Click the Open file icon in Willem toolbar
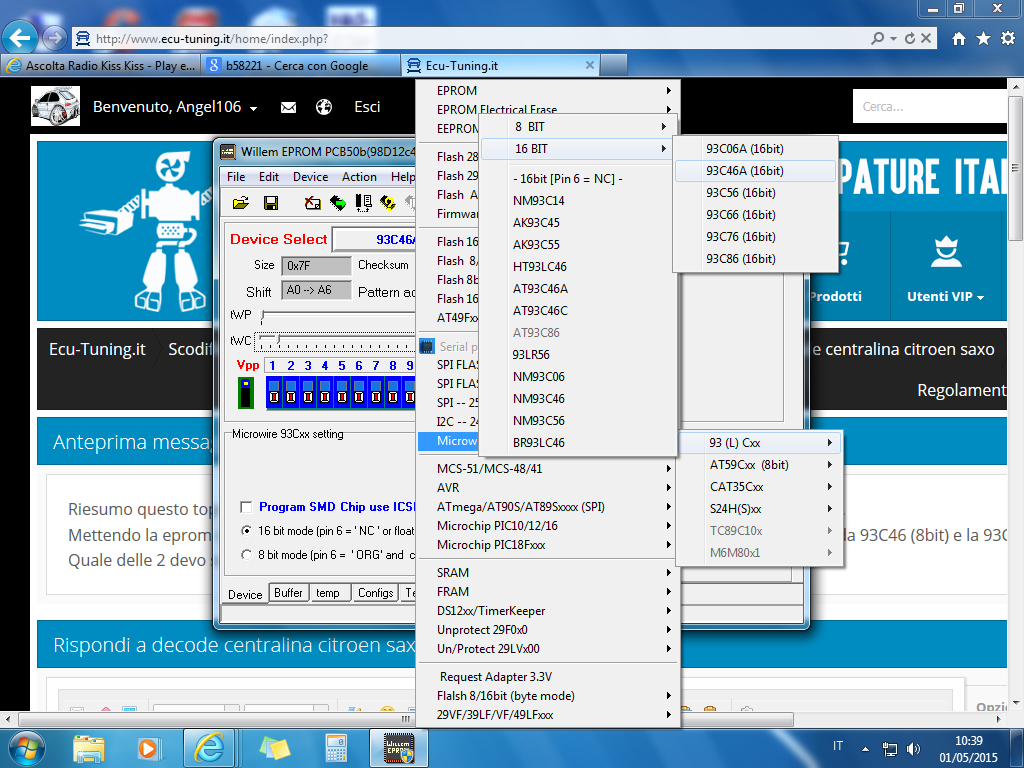The width and height of the screenshot is (1024, 768). coord(240,203)
